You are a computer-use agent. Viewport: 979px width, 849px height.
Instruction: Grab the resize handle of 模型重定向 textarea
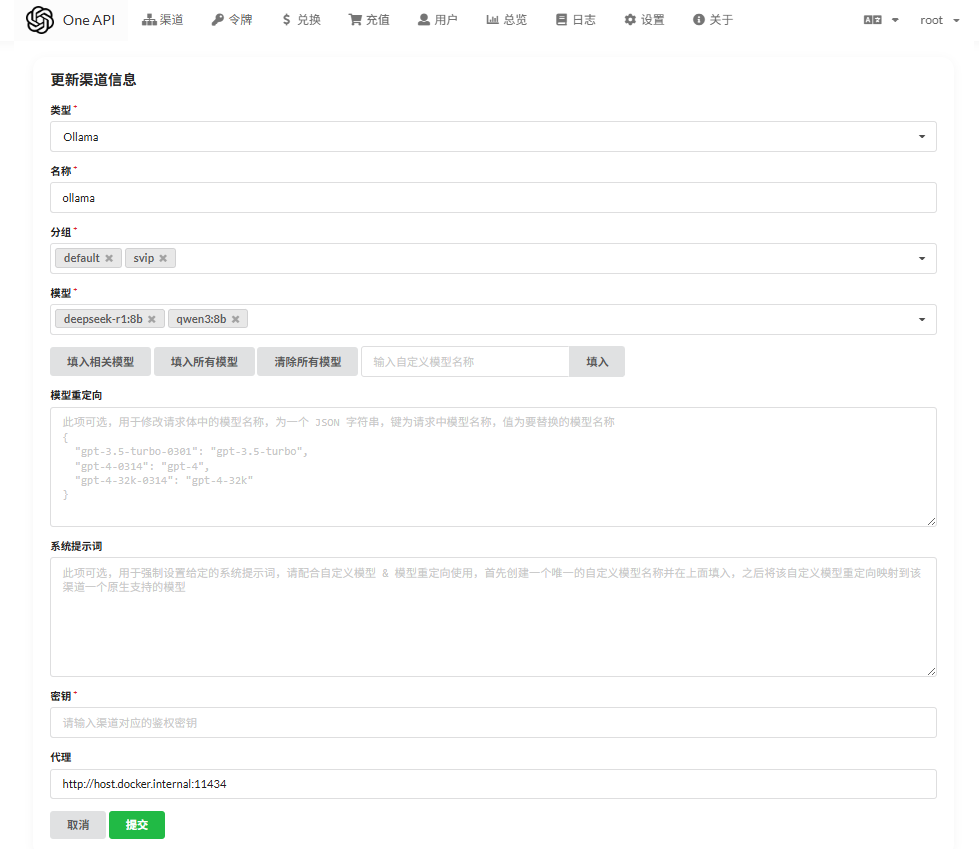pyautogui.click(x=931, y=521)
